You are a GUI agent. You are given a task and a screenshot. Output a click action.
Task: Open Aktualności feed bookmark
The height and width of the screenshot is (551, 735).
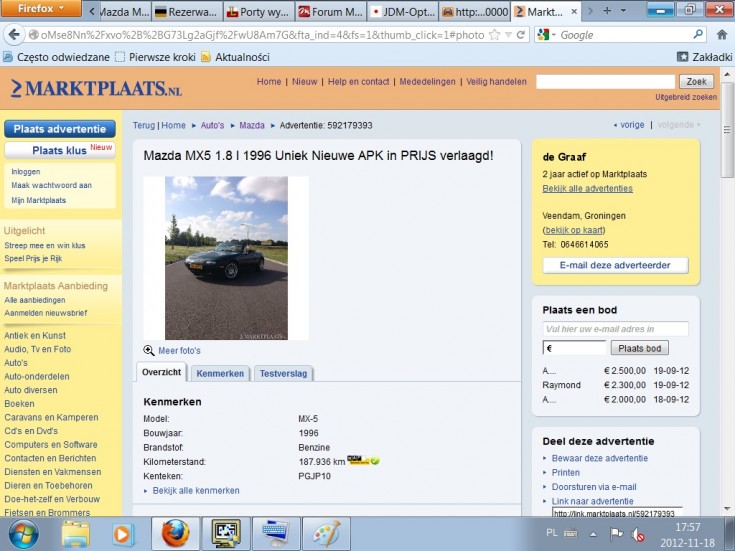(x=236, y=57)
